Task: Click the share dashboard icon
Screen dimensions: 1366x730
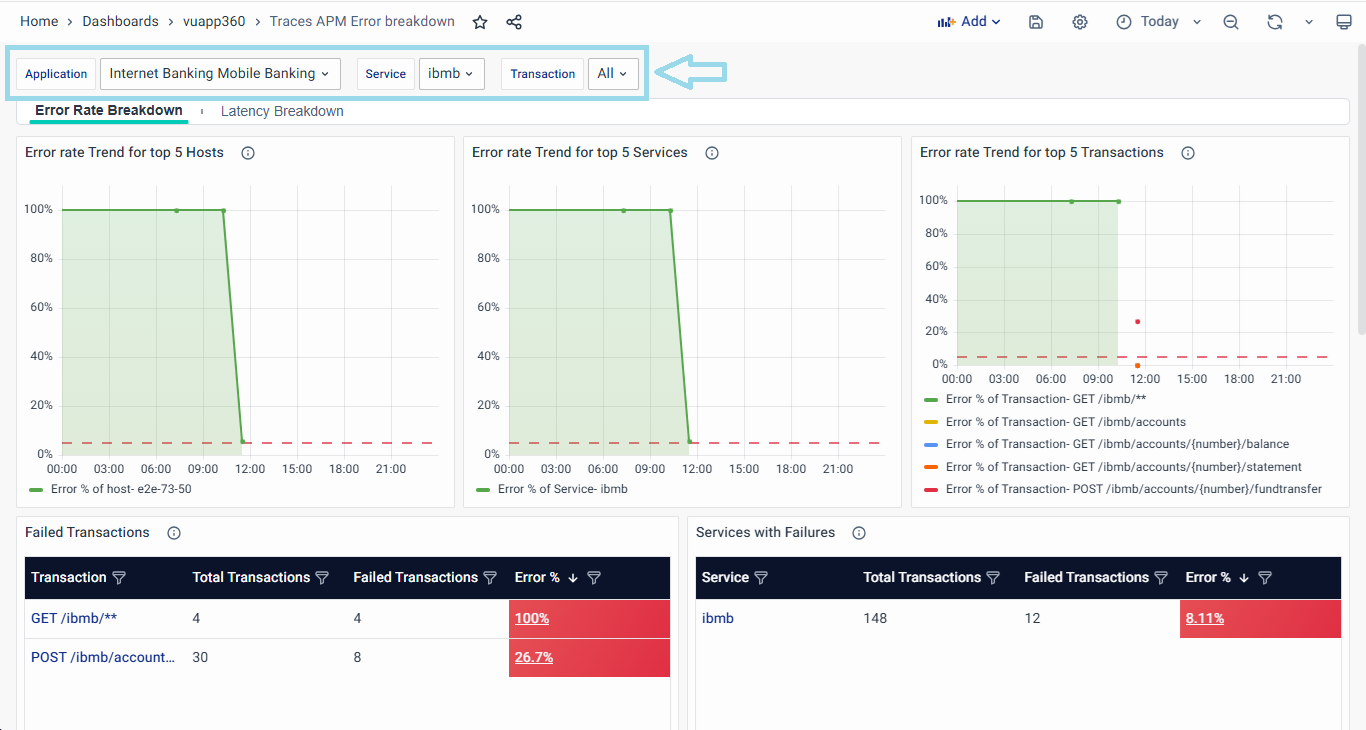Action: click(x=514, y=22)
